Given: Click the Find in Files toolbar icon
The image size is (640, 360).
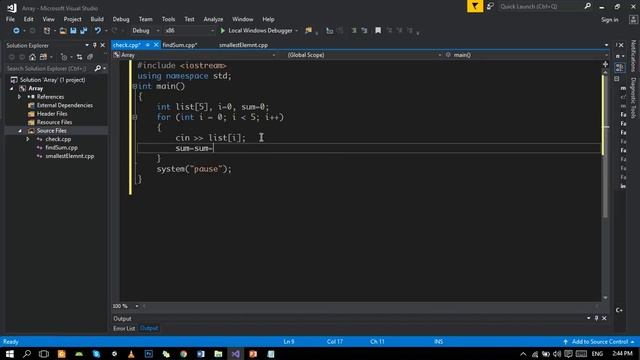Looking at the screenshot, I should pos(309,31).
